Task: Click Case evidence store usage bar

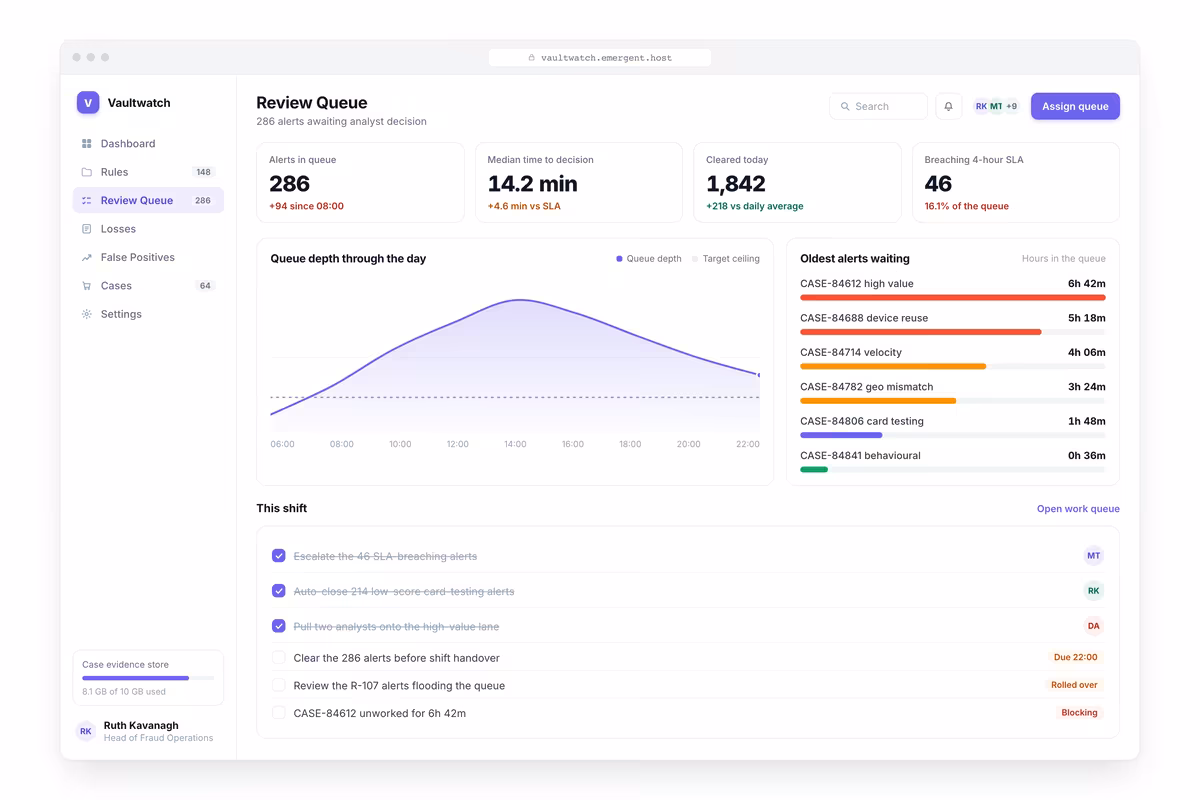Action: tap(148, 678)
